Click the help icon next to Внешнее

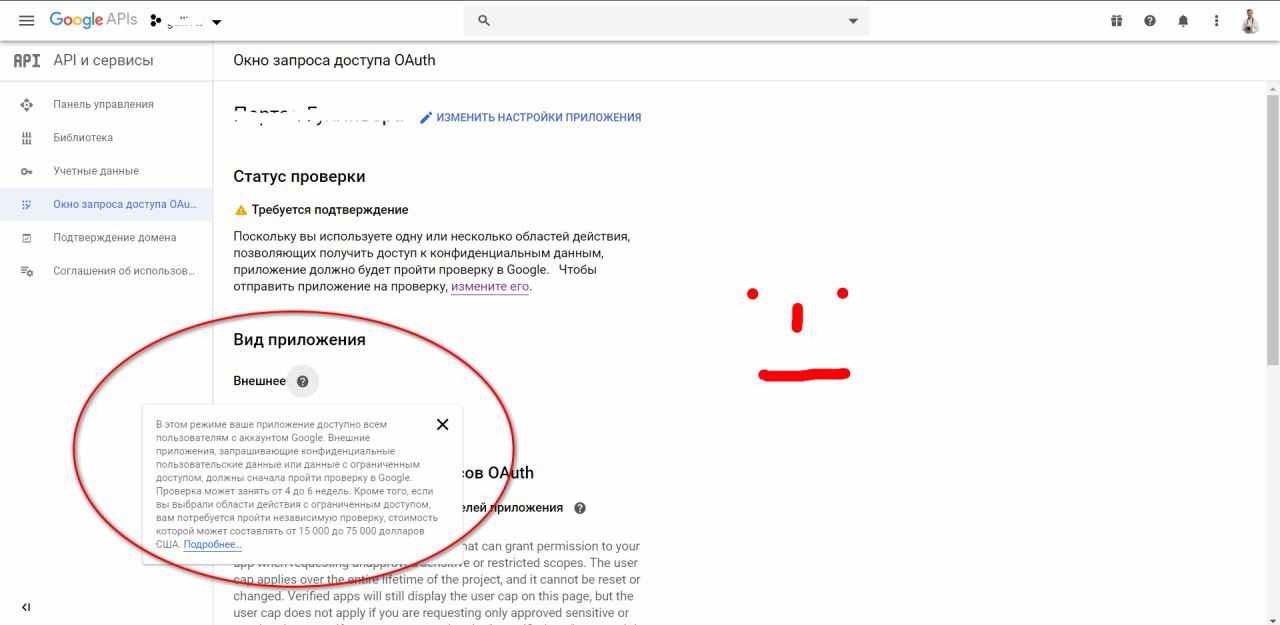(303, 381)
